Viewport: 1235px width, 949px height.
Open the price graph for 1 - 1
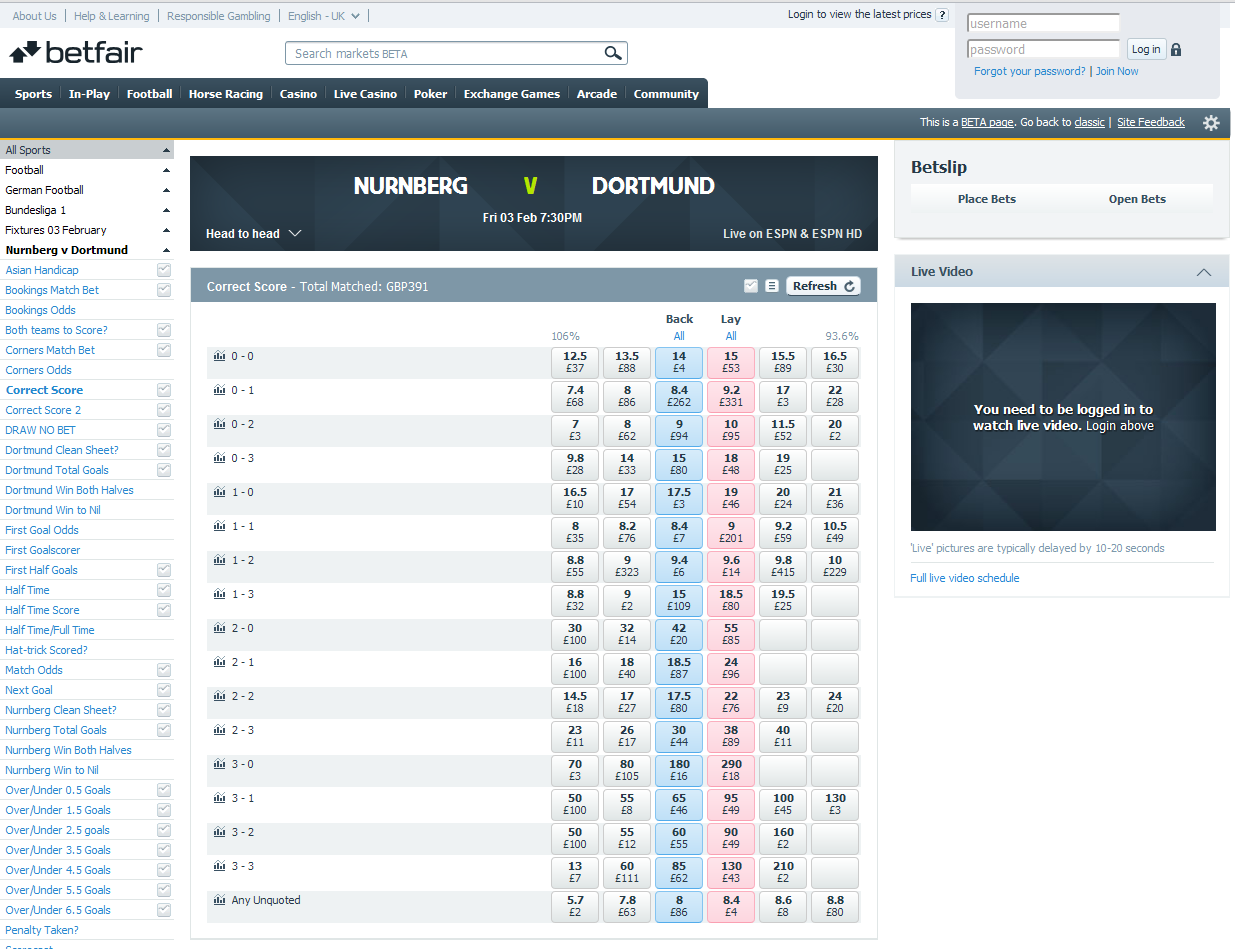point(219,526)
